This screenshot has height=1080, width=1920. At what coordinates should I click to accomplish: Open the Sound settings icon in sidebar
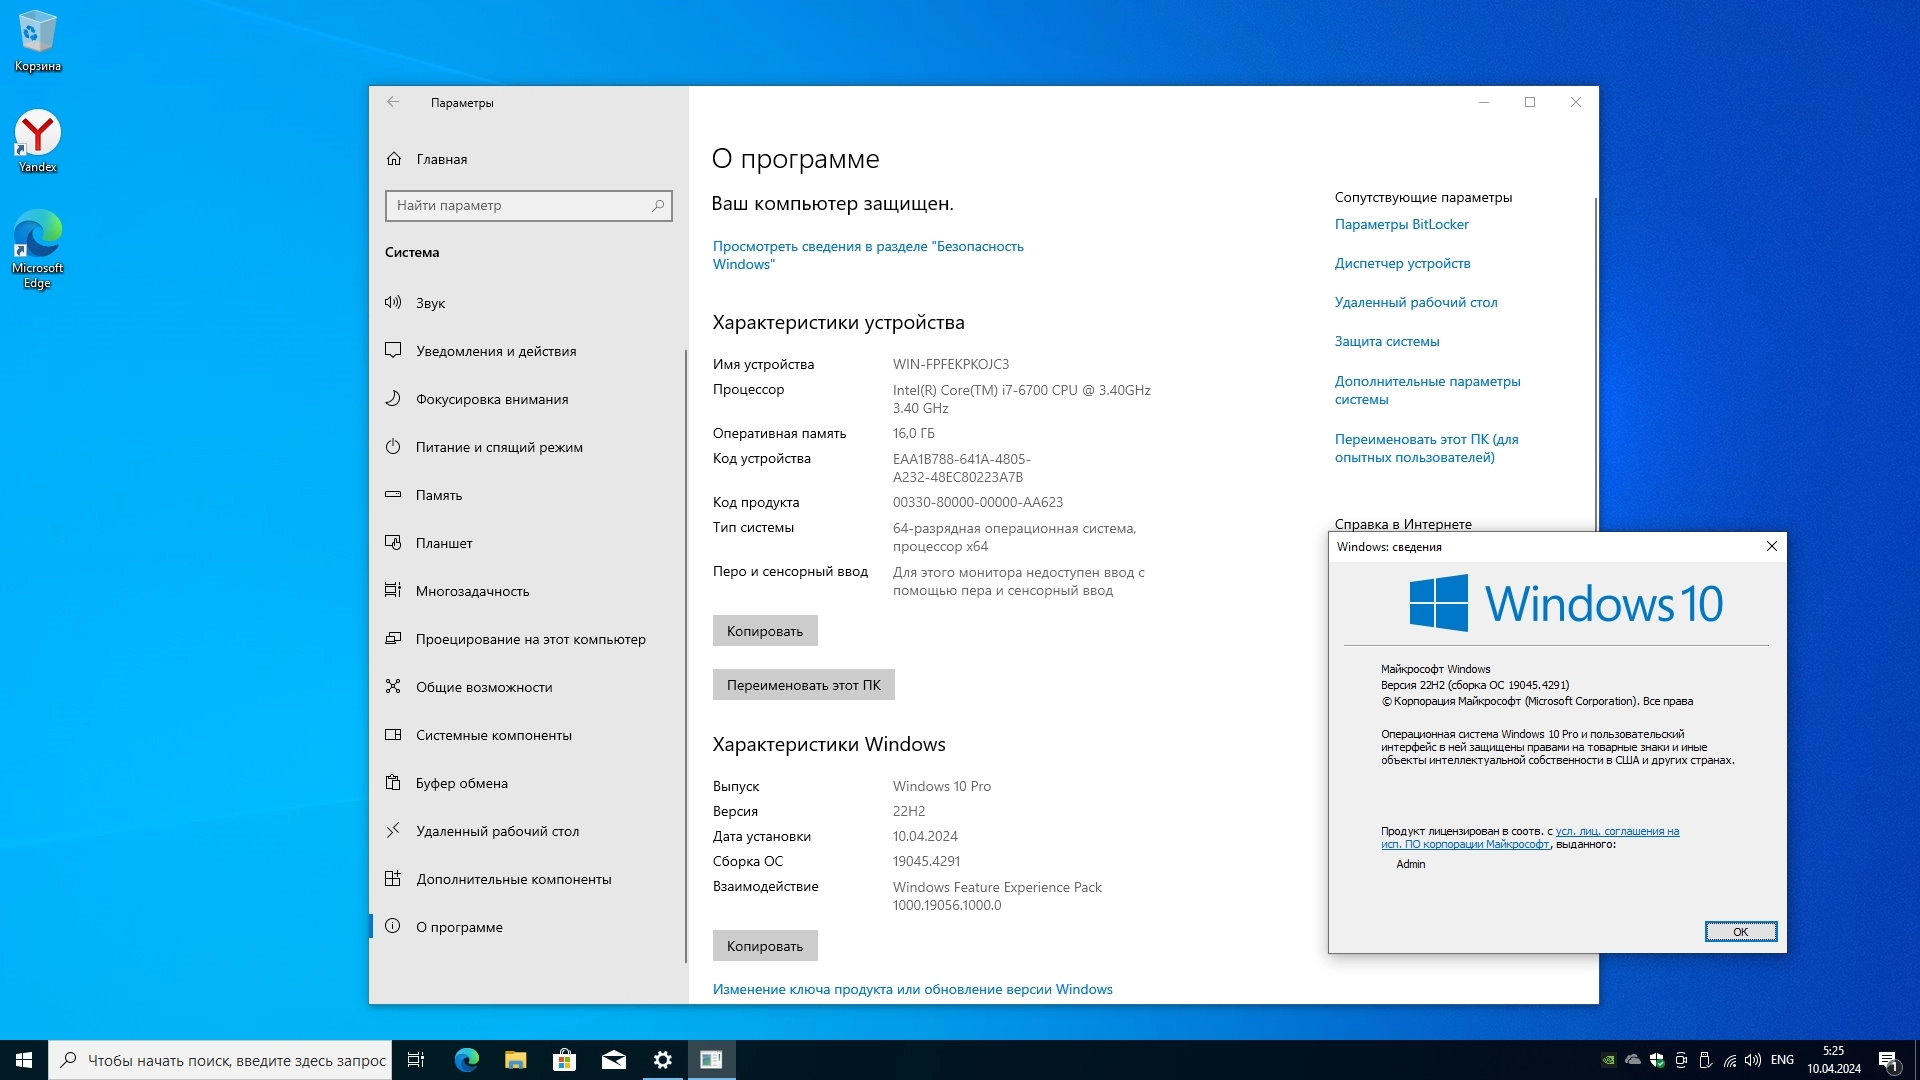click(x=393, y=303)
